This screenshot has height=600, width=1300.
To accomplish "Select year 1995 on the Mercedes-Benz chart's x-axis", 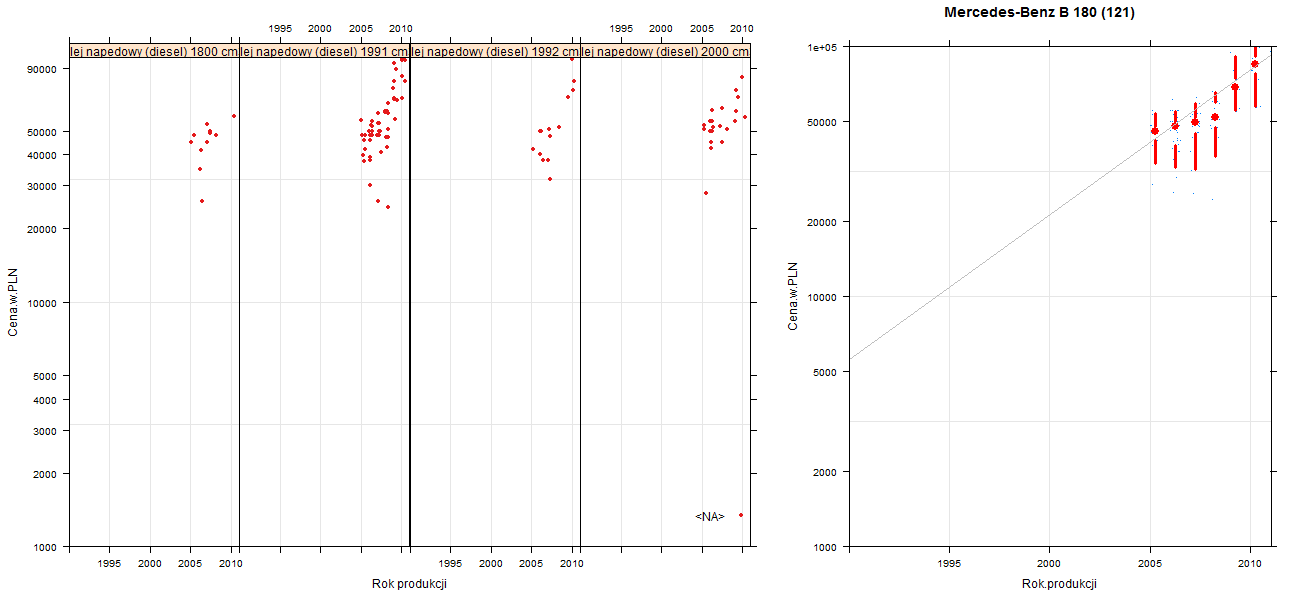I will [x=950, y=564].
